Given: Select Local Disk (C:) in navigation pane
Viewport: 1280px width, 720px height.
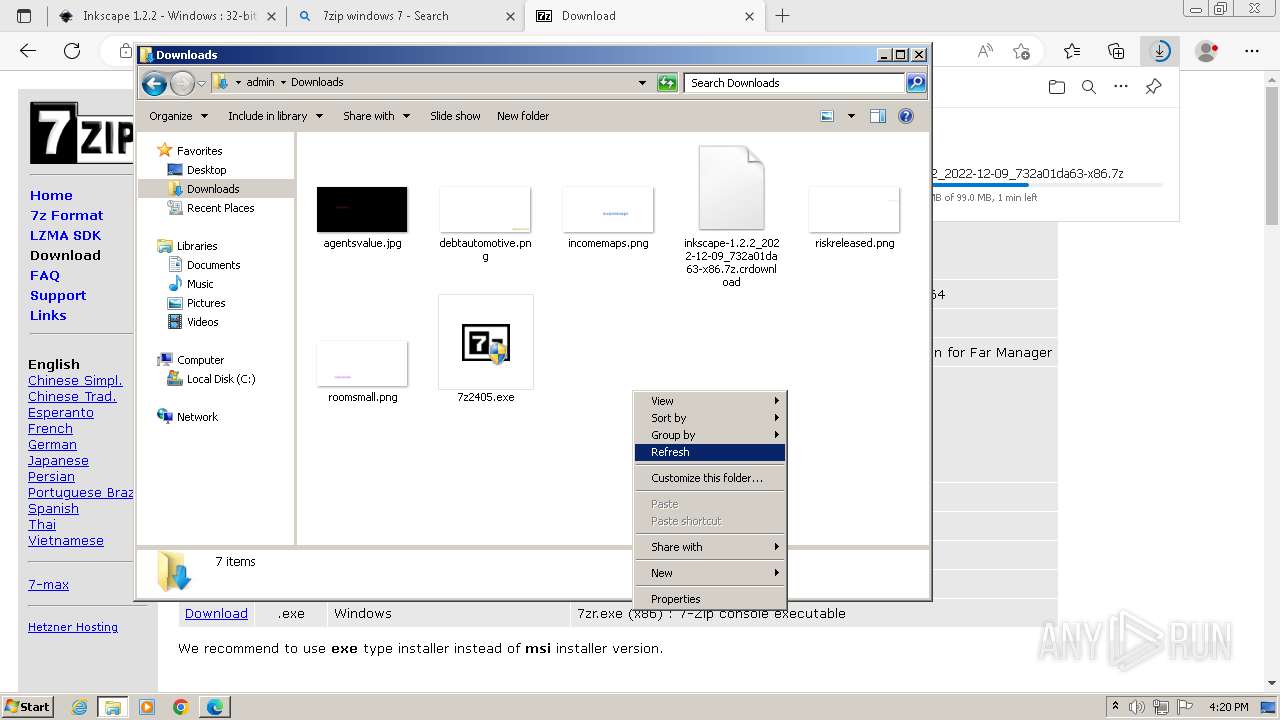Looking at the screenshot, I should tap(220, 379).
